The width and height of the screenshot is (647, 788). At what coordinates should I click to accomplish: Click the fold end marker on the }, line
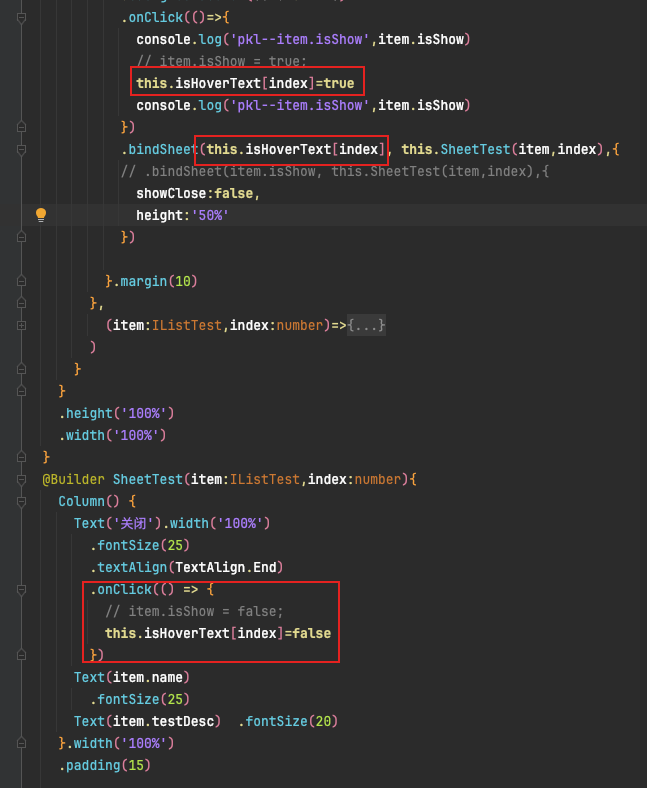tap(22, 304)
